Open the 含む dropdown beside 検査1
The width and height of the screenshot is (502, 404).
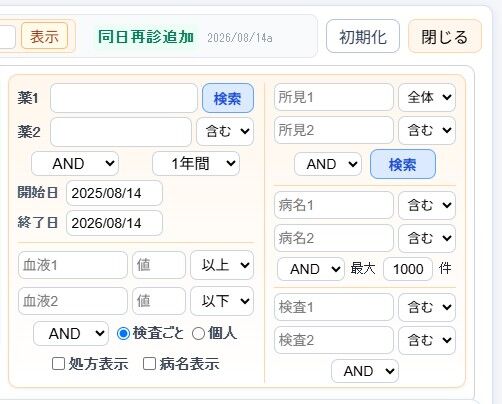427,307
